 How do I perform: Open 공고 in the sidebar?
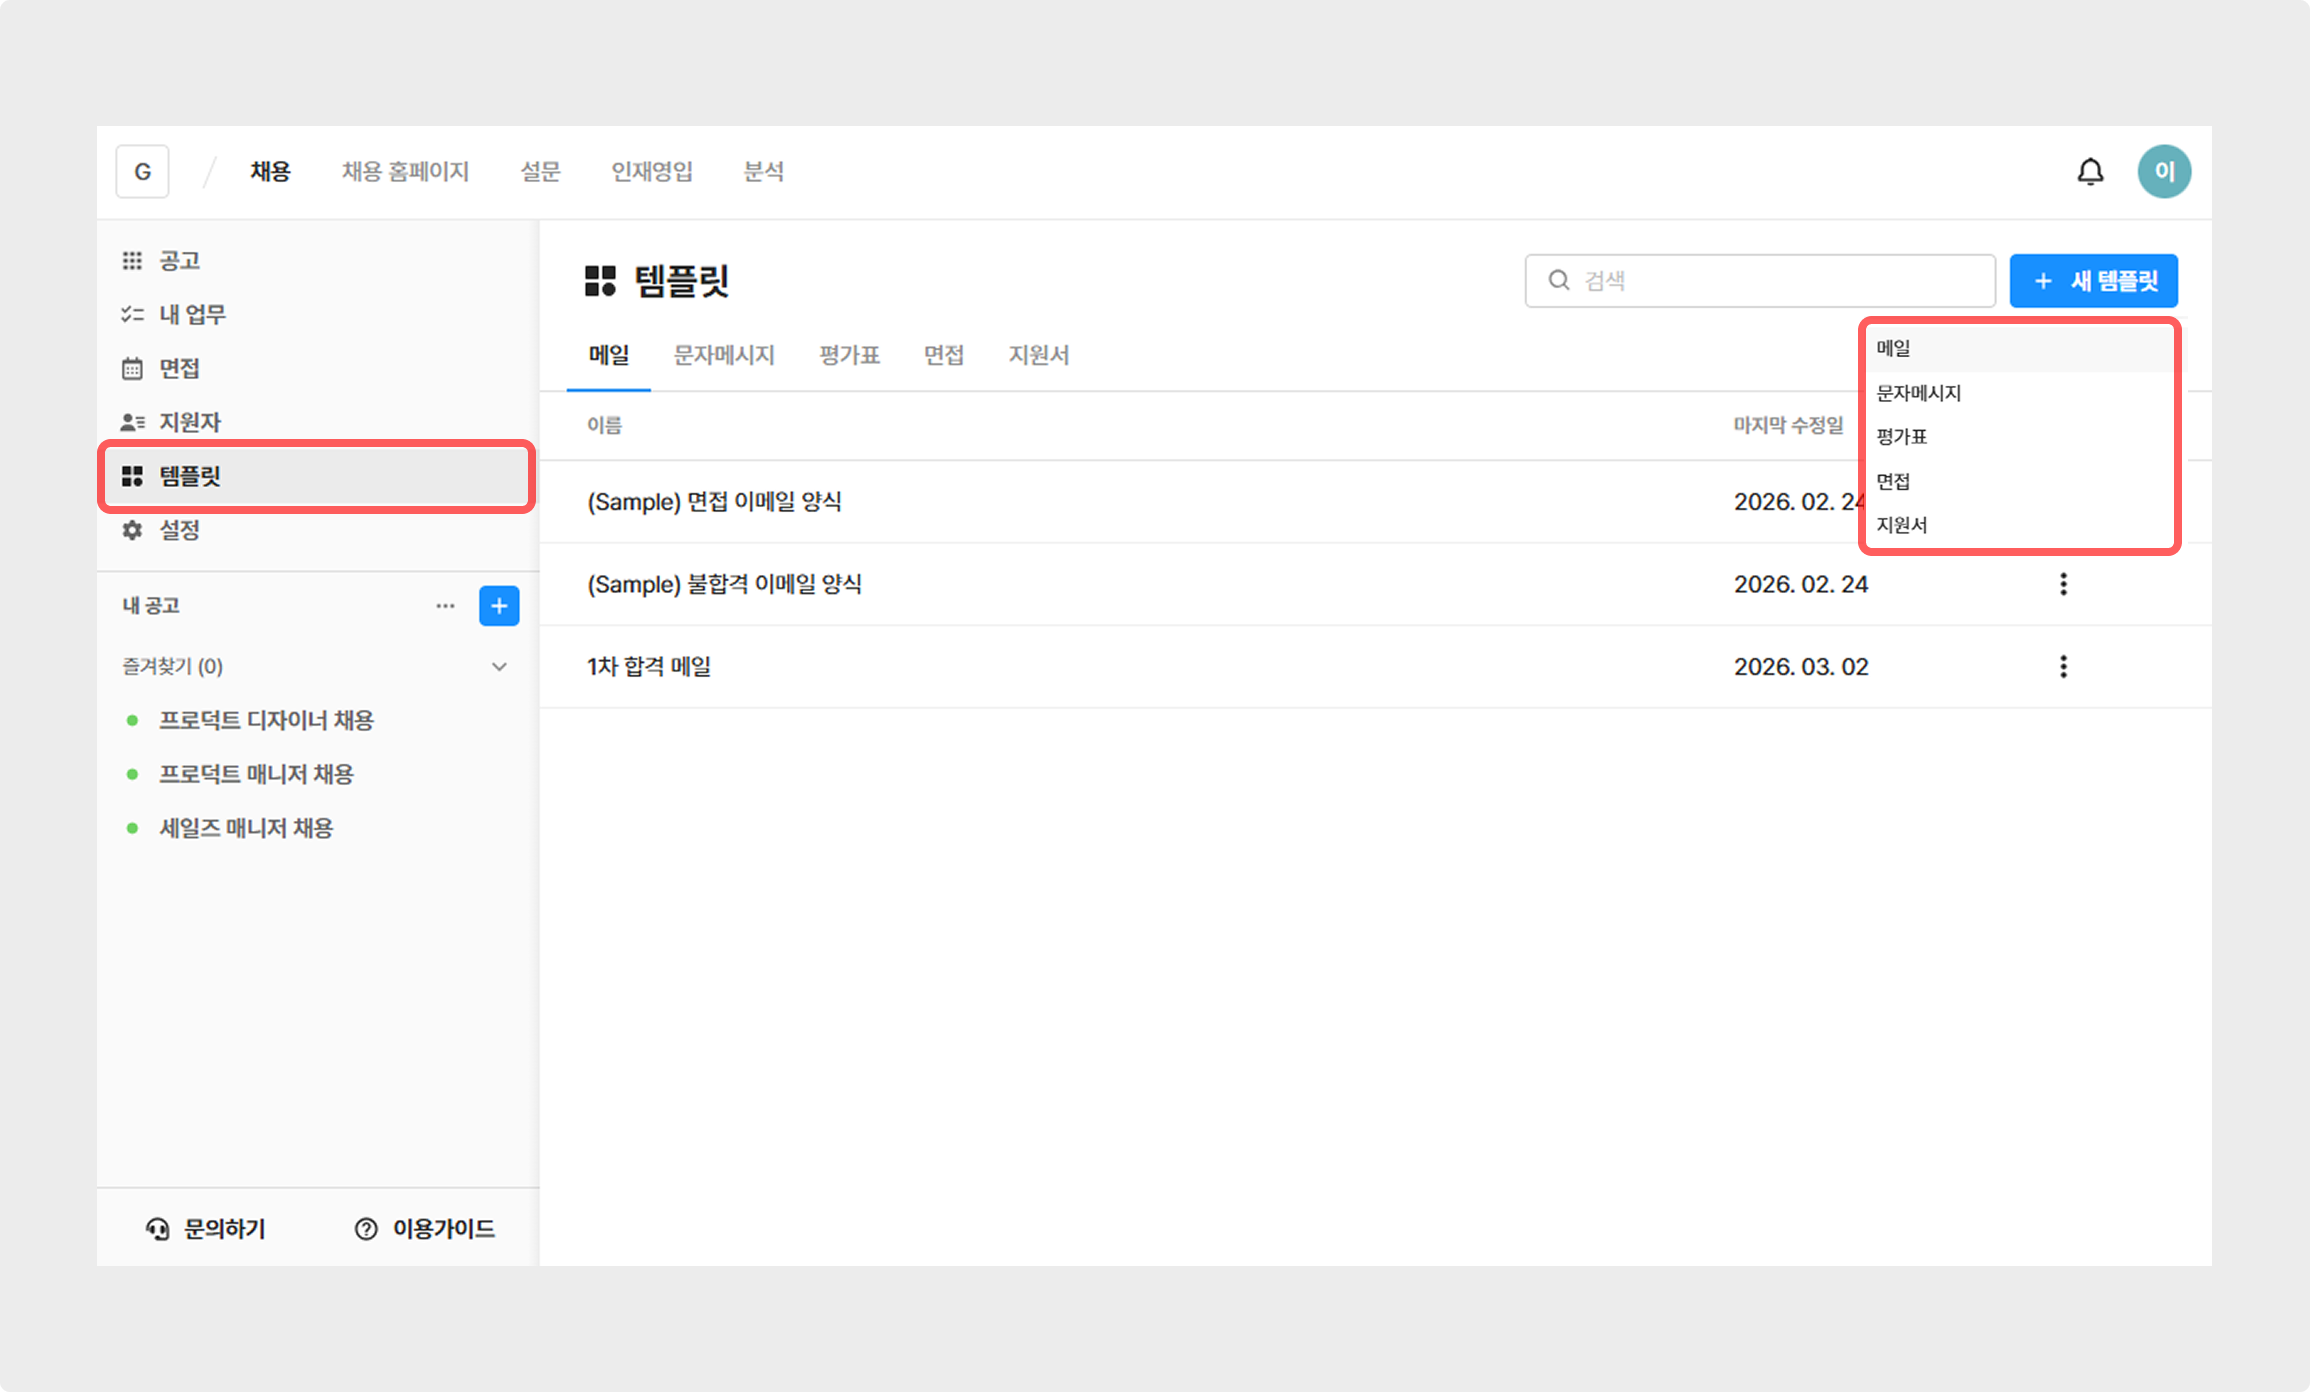317,261
